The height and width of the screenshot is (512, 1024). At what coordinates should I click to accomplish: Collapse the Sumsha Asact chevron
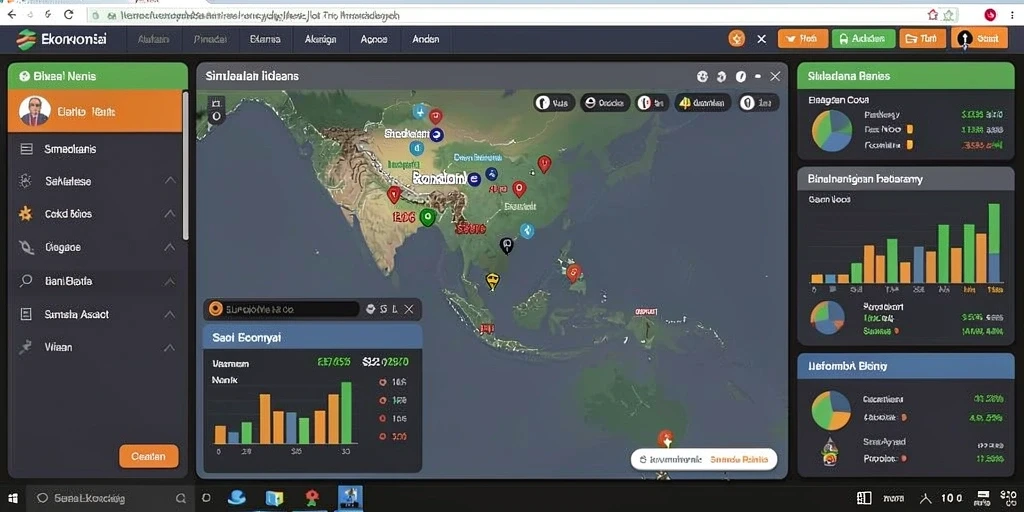tap(170, 314)
